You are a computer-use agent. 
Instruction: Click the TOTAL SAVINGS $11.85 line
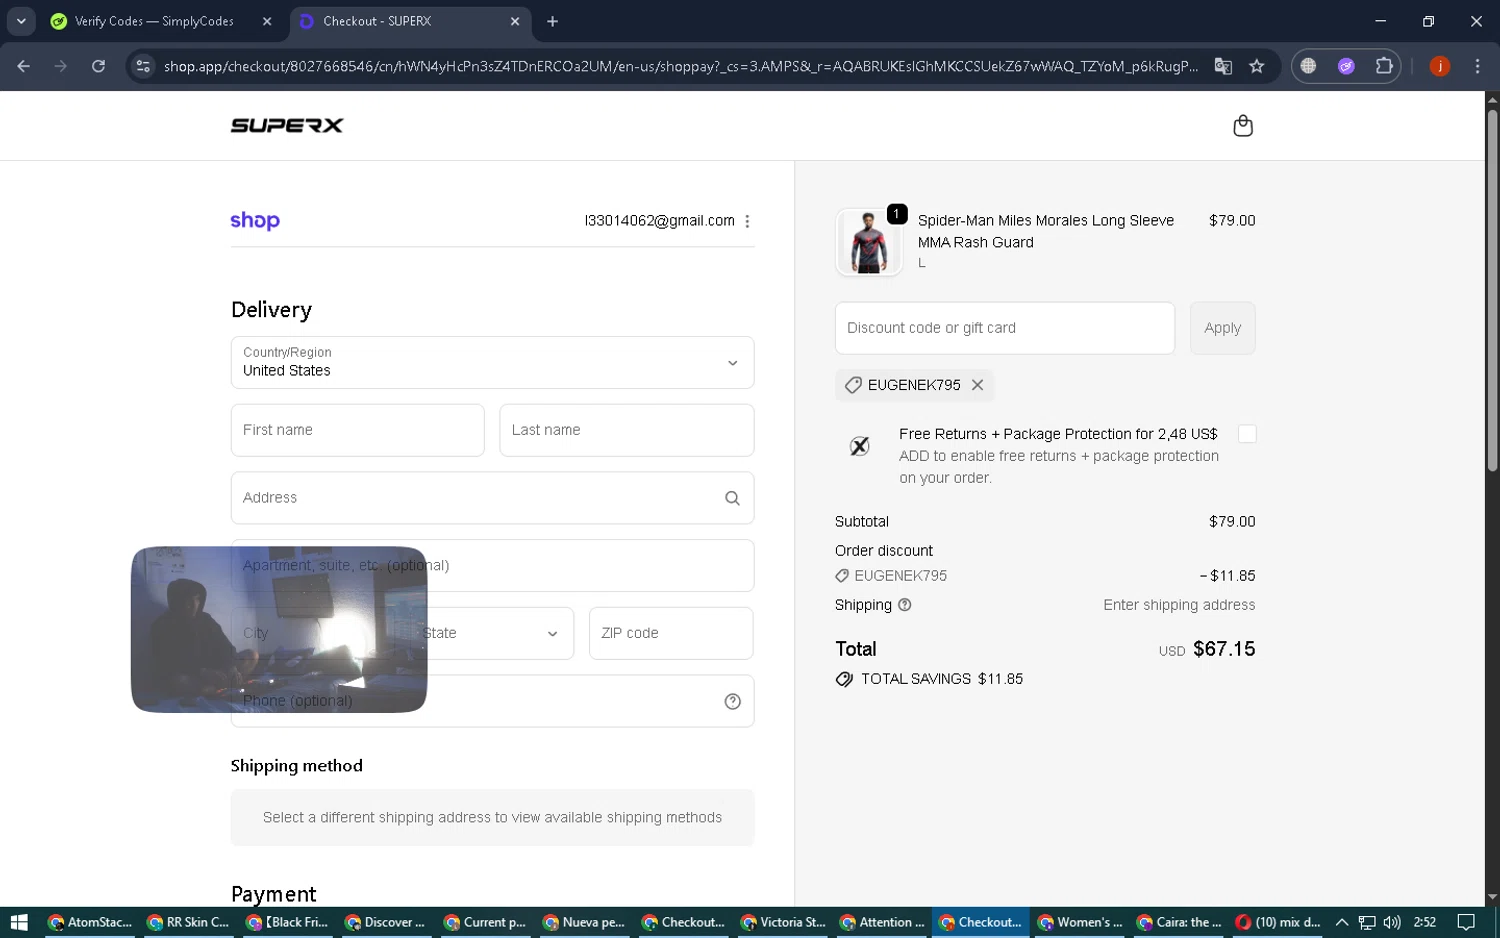tap(929, 679)
